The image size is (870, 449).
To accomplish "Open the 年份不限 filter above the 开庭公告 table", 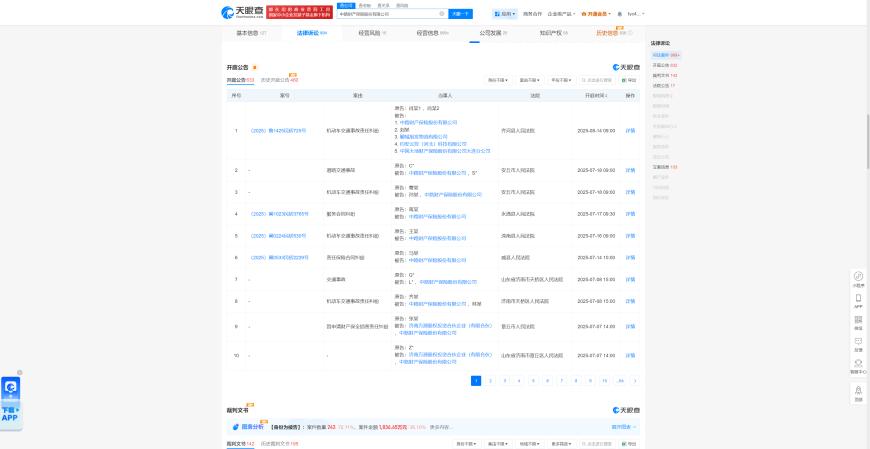I will (x=562, y=80).
